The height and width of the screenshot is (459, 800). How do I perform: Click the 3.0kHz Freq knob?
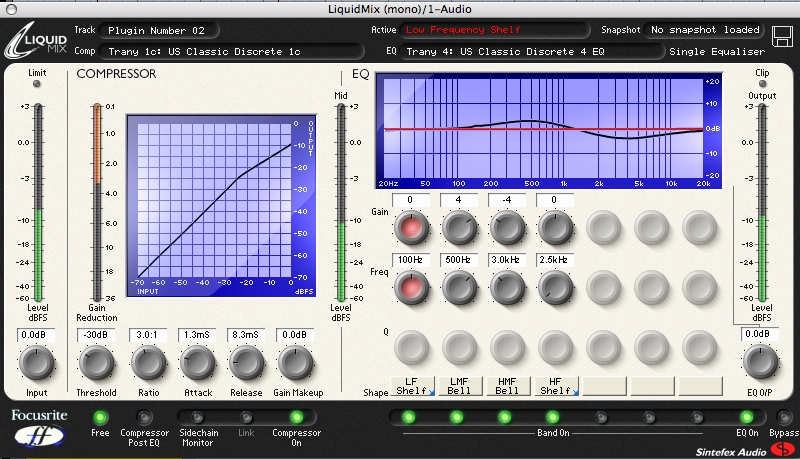[x=507, y=287]
